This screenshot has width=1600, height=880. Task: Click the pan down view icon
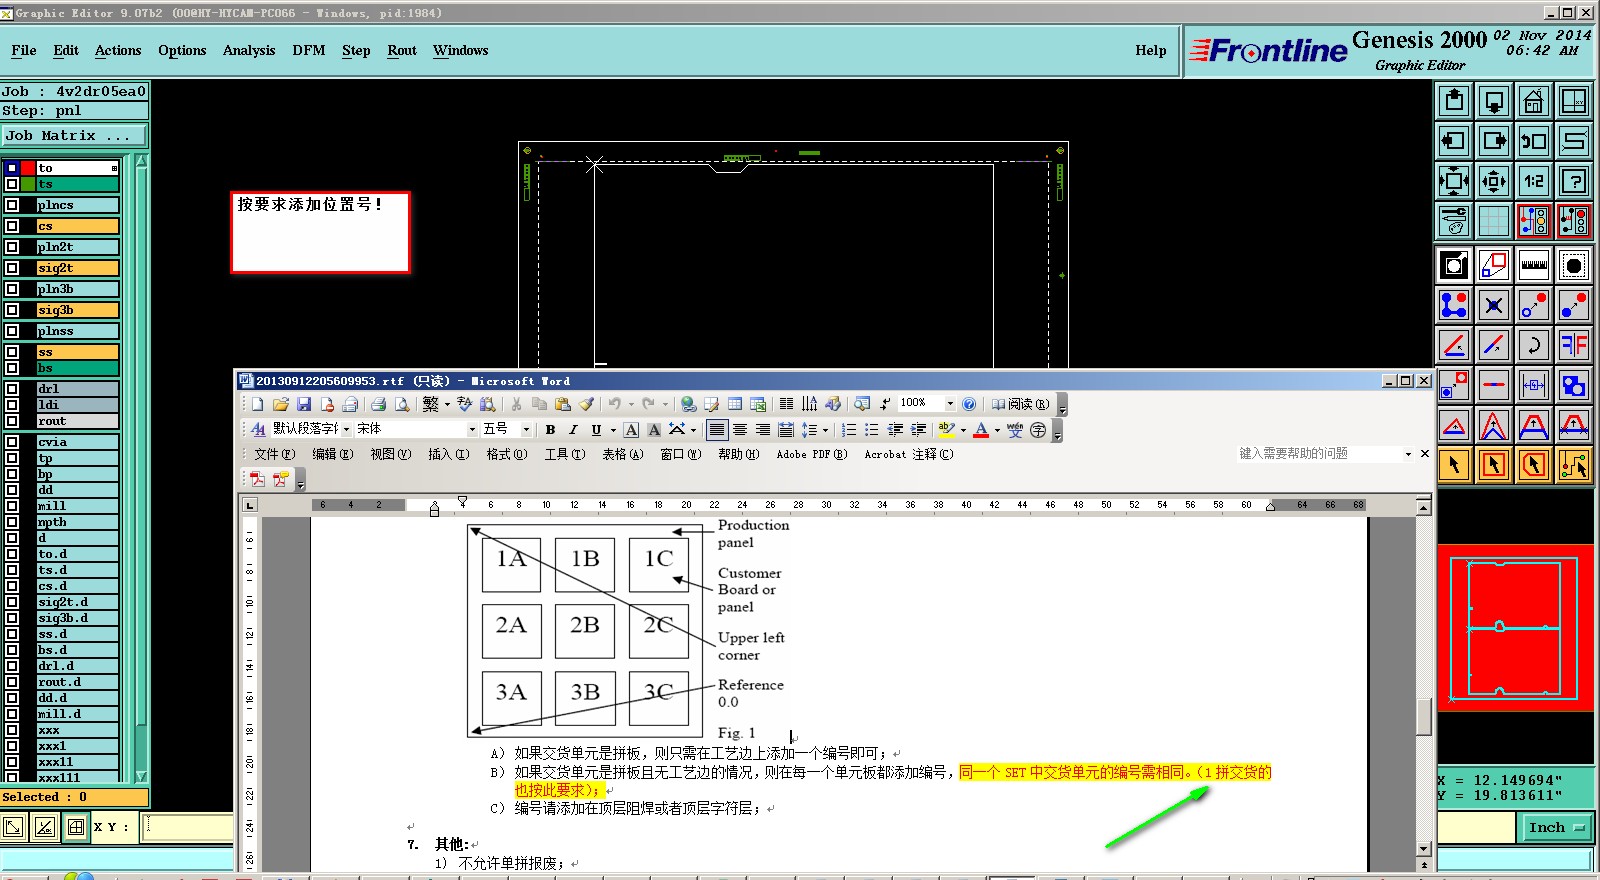[x=1494, y=101]
